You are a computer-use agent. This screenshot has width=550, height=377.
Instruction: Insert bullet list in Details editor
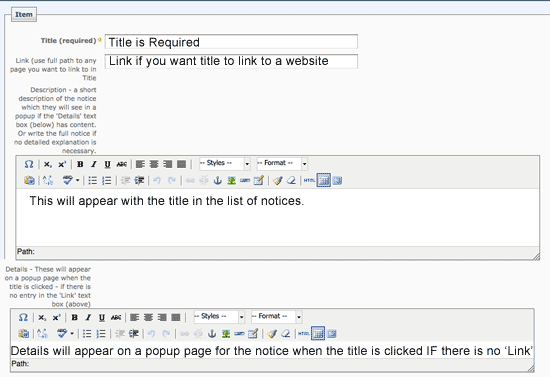[x=87, y=334]
